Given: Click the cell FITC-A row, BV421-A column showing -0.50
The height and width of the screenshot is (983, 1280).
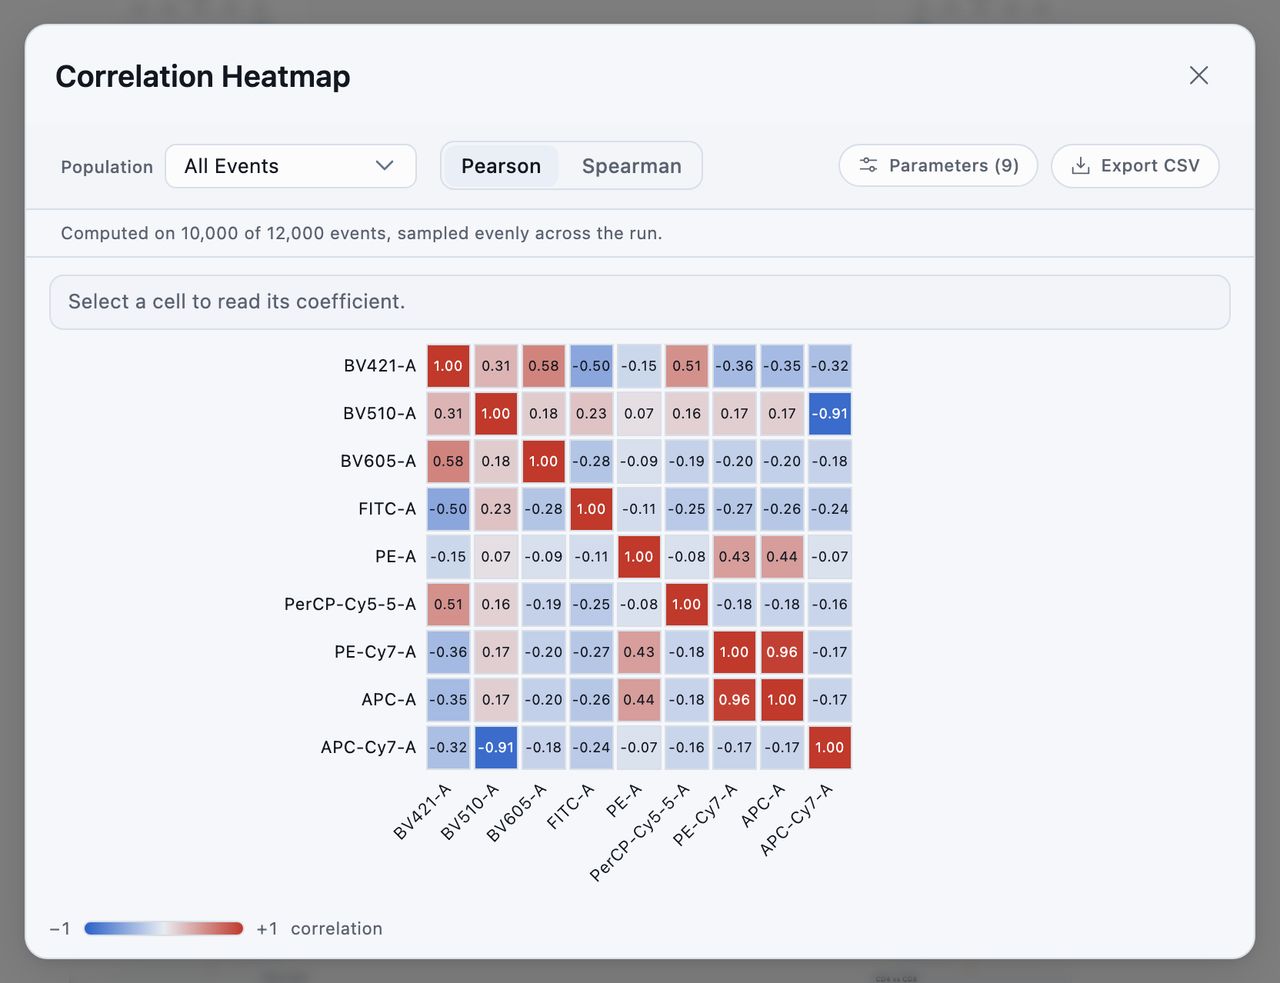Looking at the screenshot, I should (x=448, y=509).
